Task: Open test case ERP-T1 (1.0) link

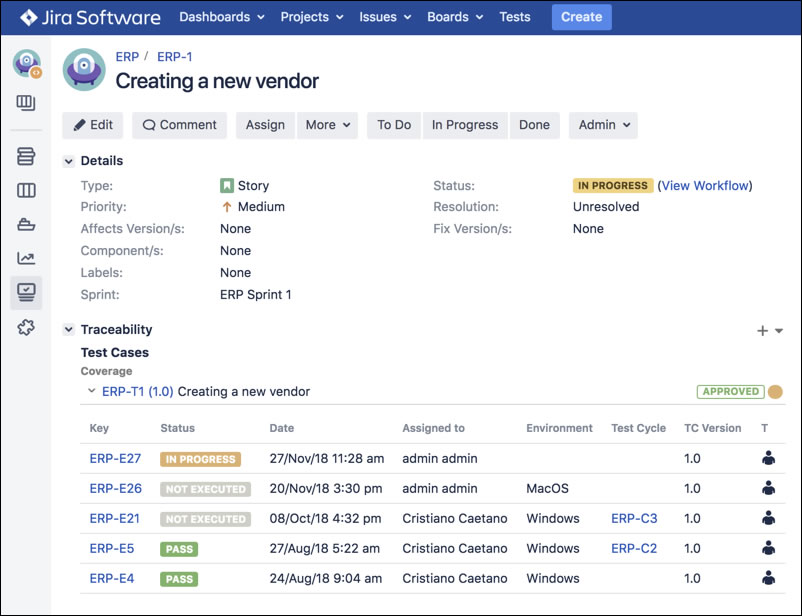Action: [x=138, y=392]
